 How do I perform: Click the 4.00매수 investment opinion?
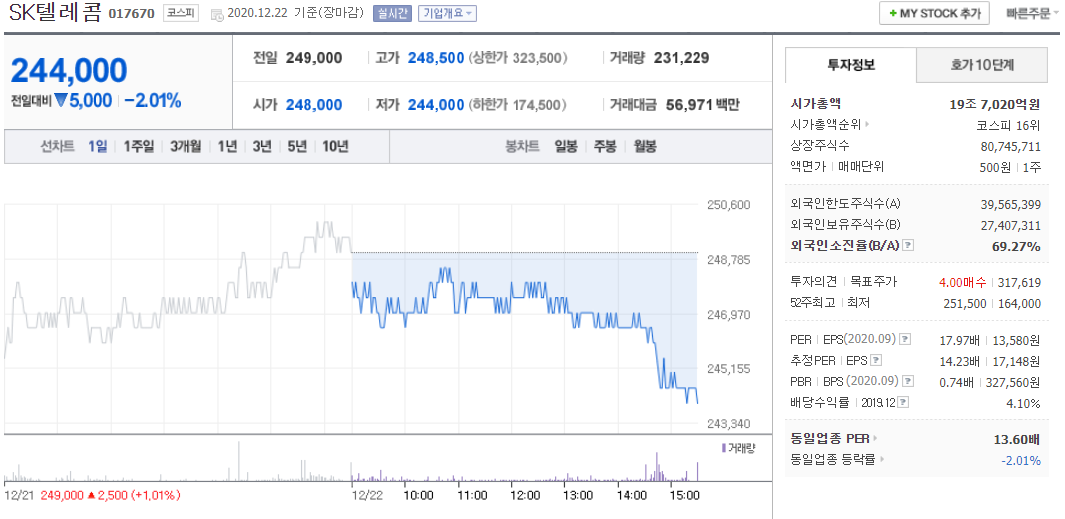click(962, 282)
